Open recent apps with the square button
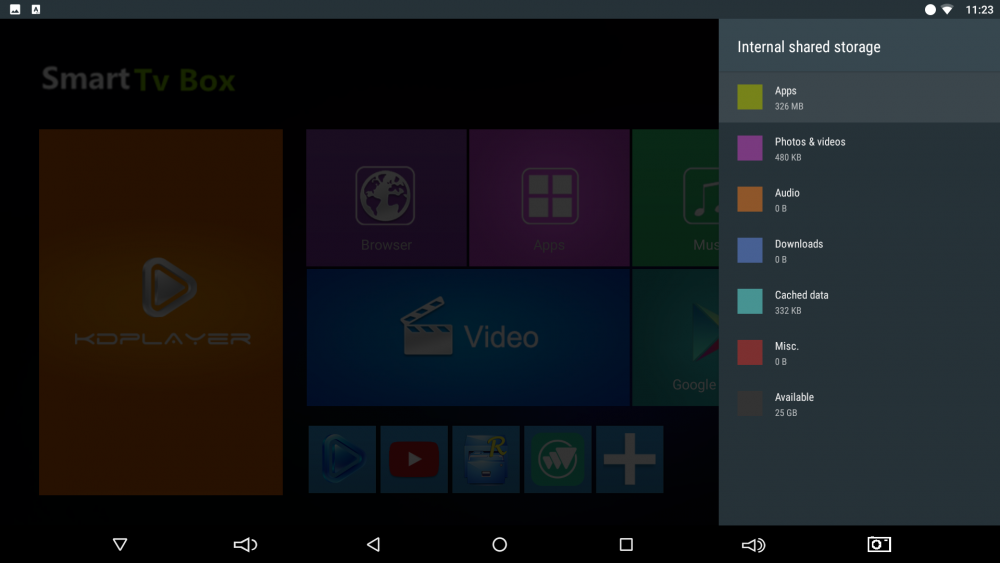The height and width of the screenshot is (563, 1000). pos(626,545)
